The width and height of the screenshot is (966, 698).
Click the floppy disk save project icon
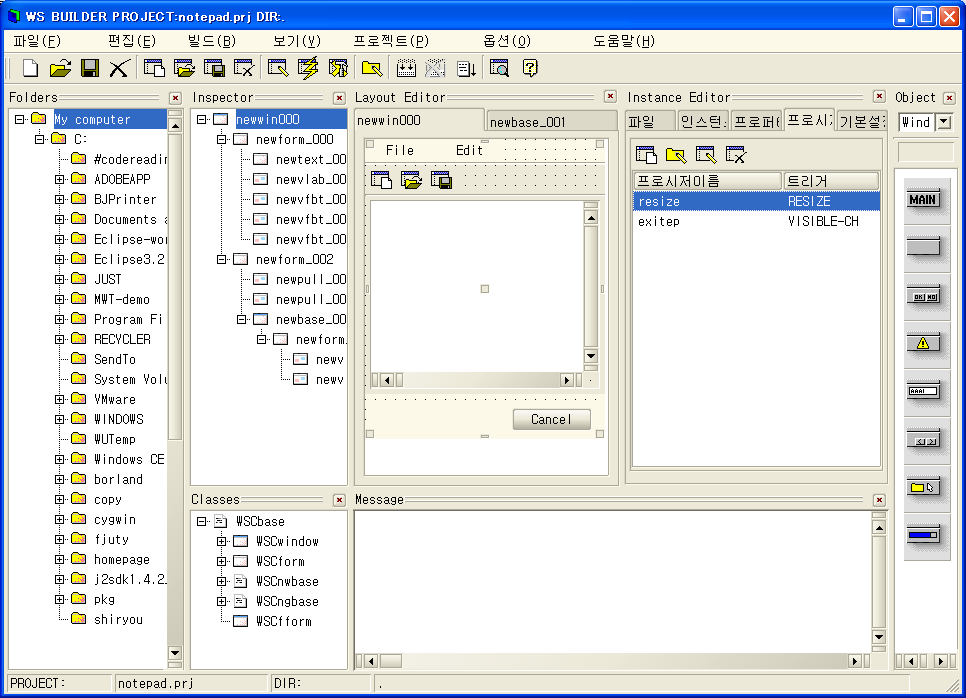[90, 68]
